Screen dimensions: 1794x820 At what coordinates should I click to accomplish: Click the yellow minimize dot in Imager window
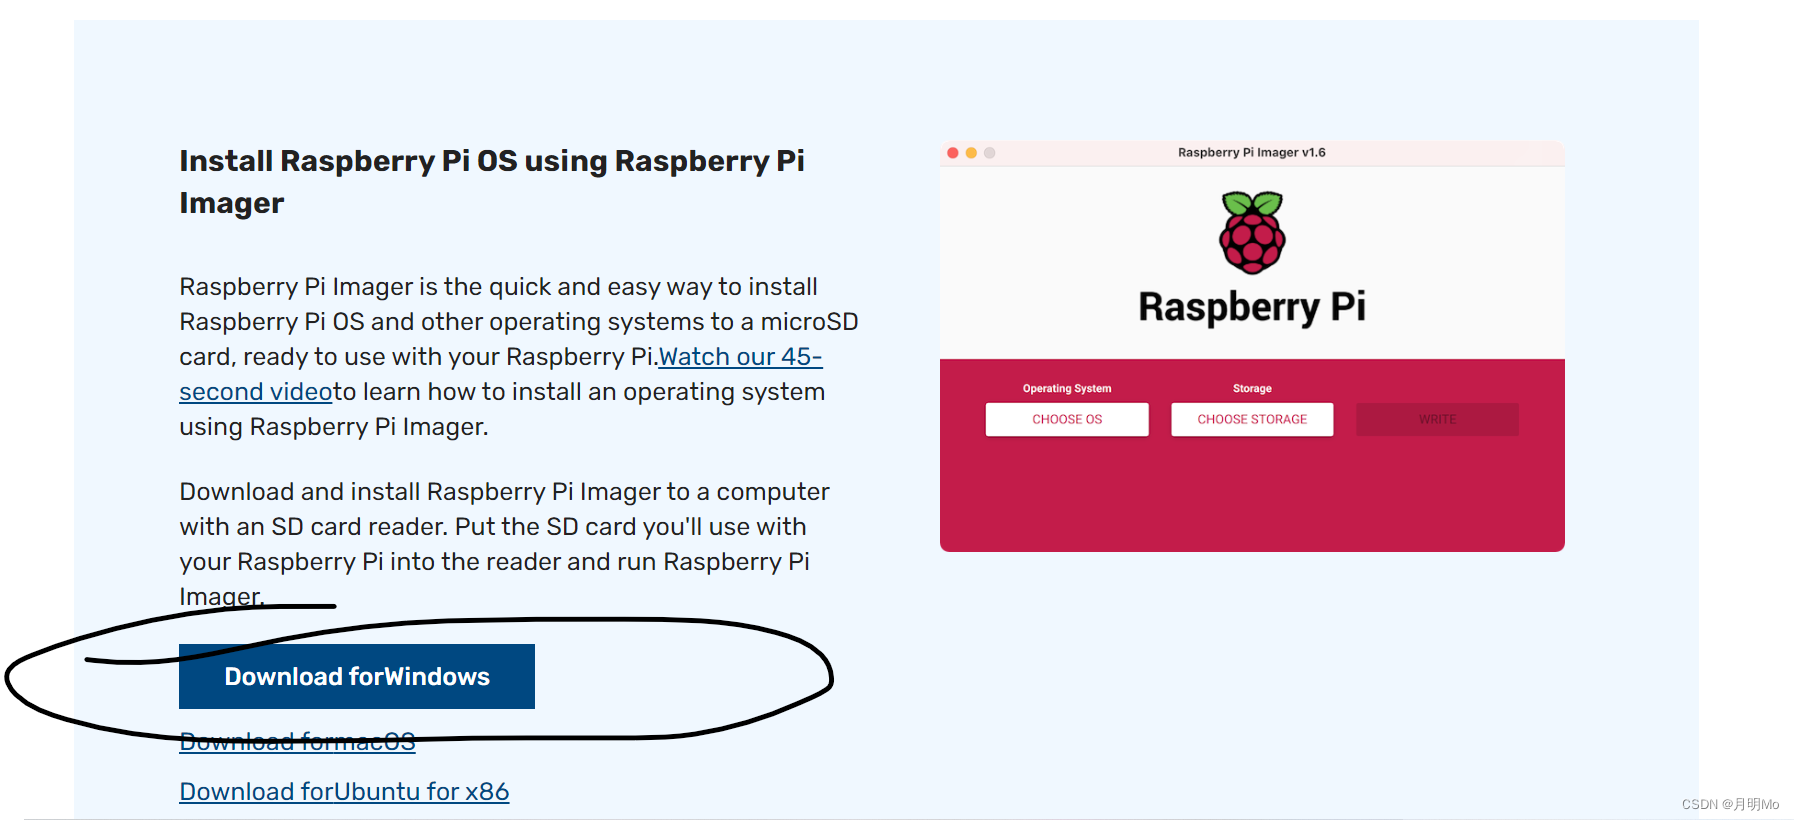point(971,153)
